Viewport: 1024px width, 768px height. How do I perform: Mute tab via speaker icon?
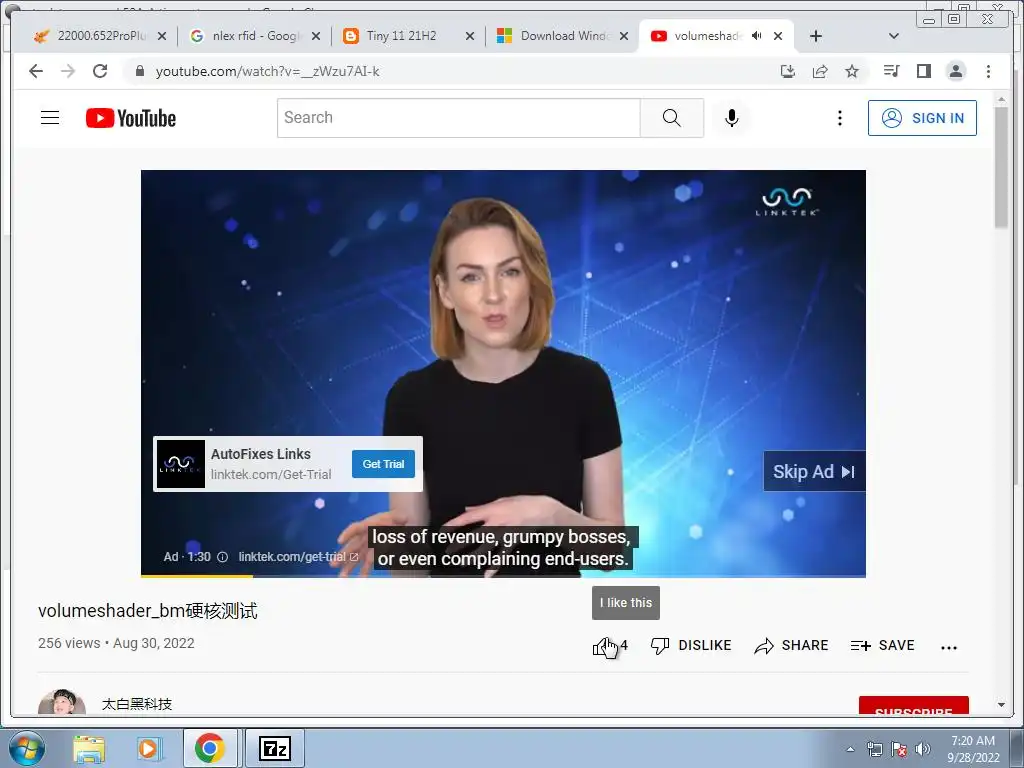(x=756, y=36)
